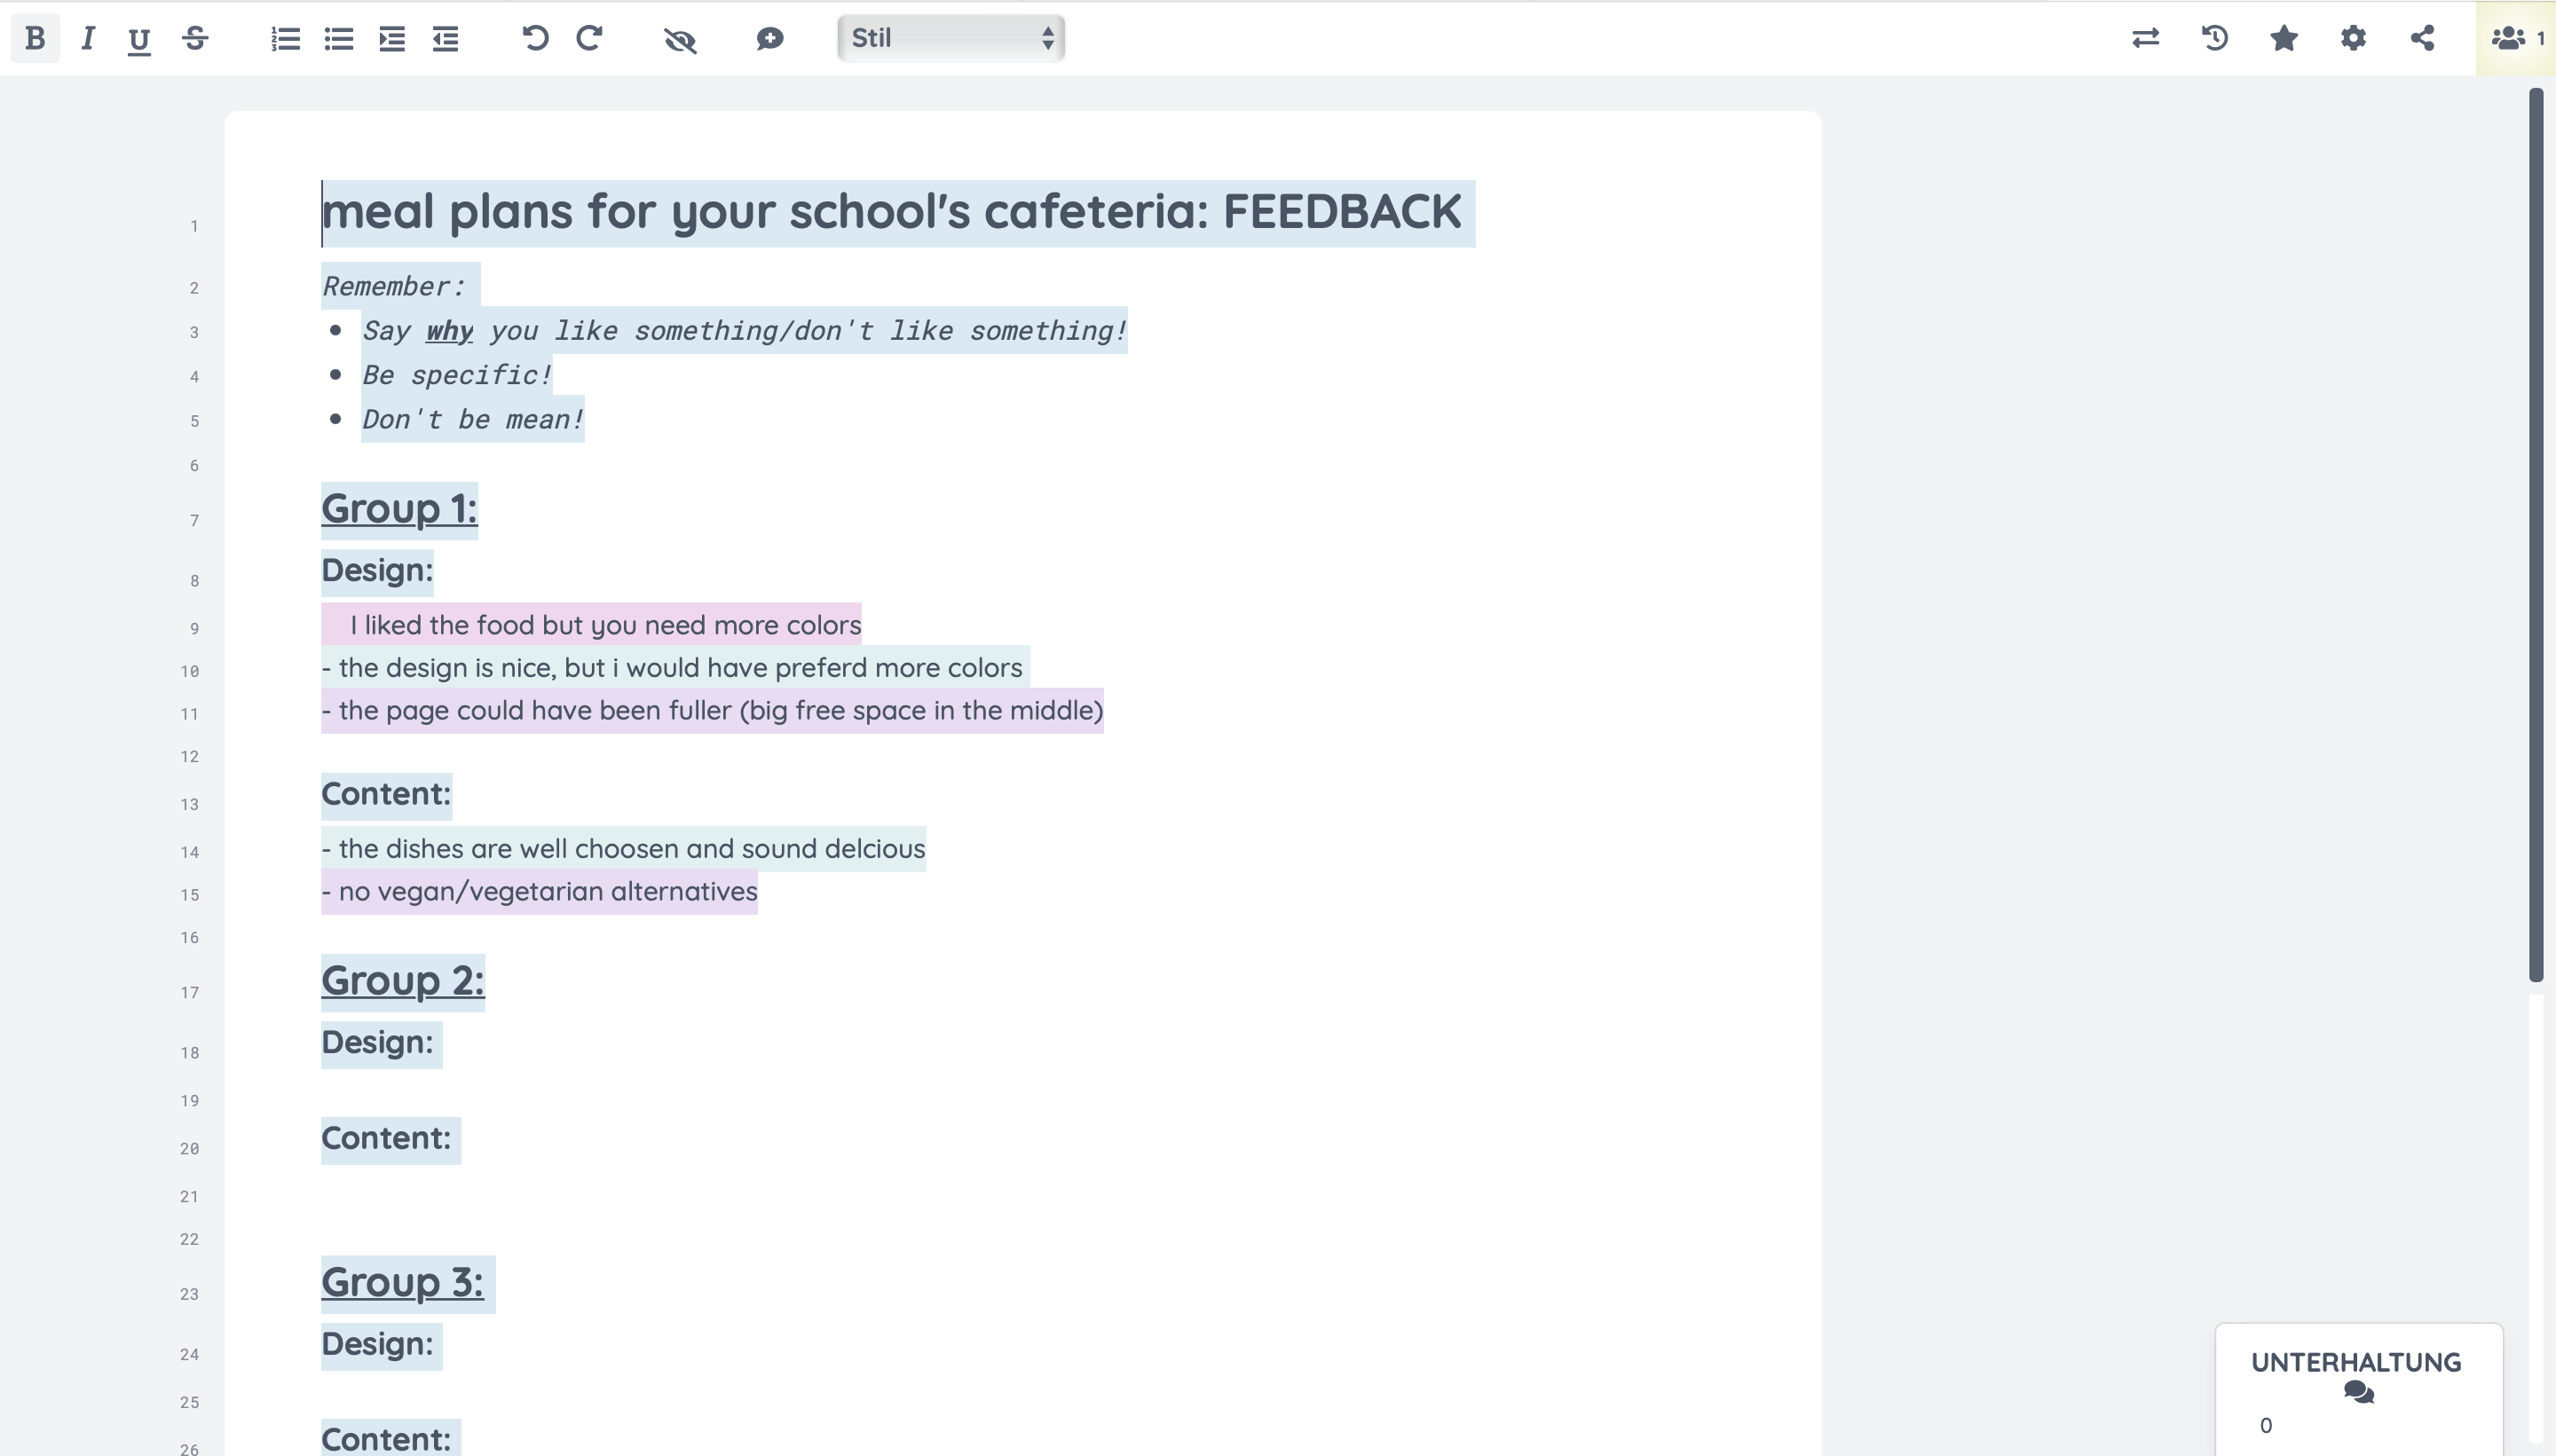Open import/export arrows menu
The height and width of the screenshot is (1456, 2556).
point(2145,38)
